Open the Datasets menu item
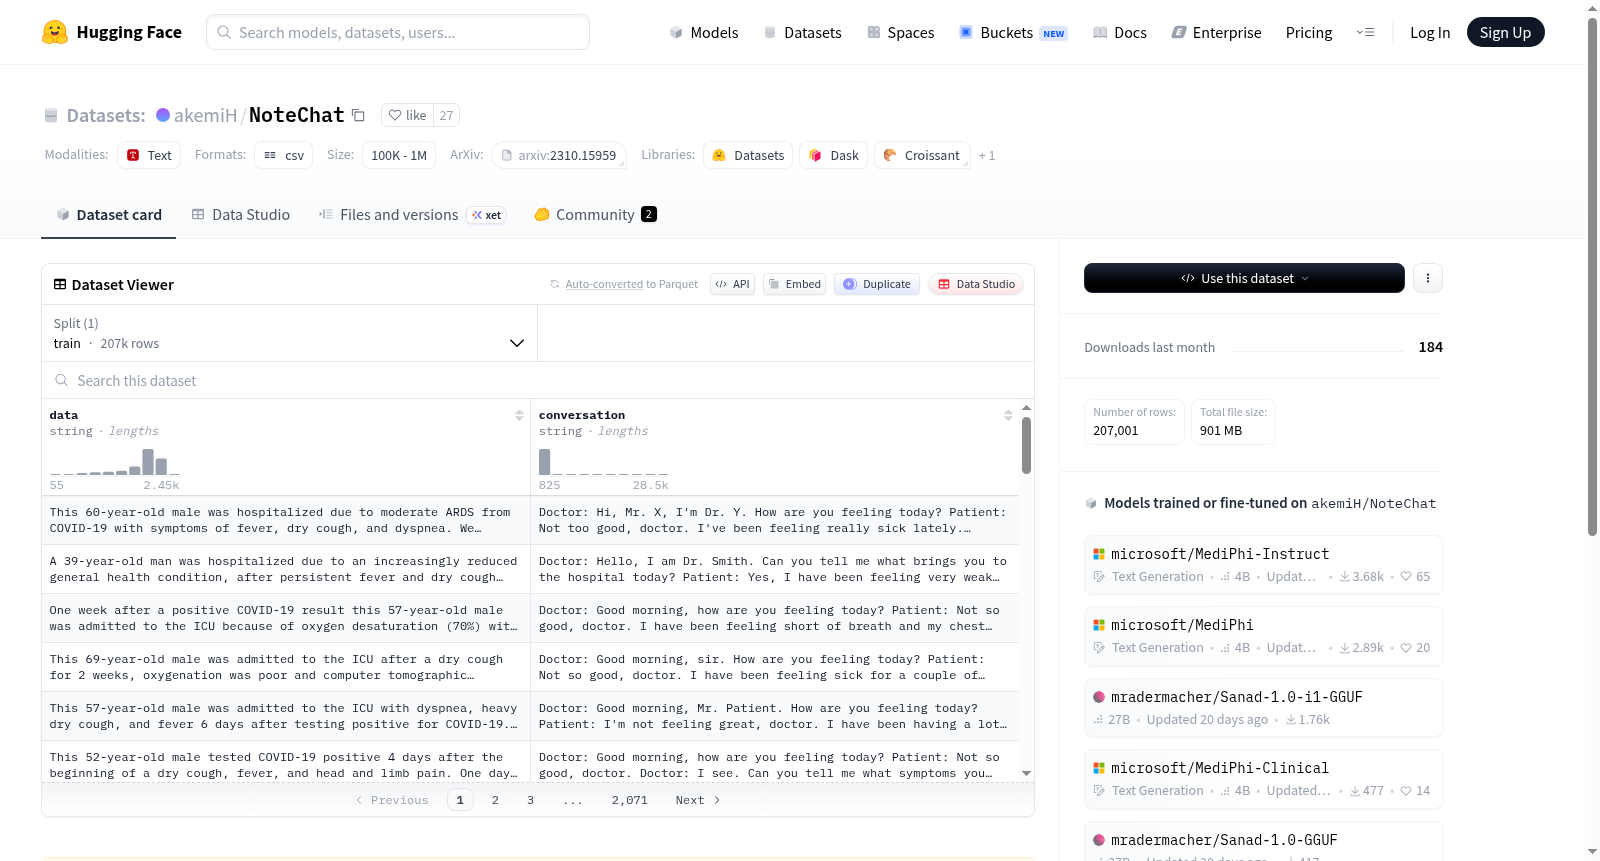This screenshot has height=861, width=1600. tap(803, 32)
